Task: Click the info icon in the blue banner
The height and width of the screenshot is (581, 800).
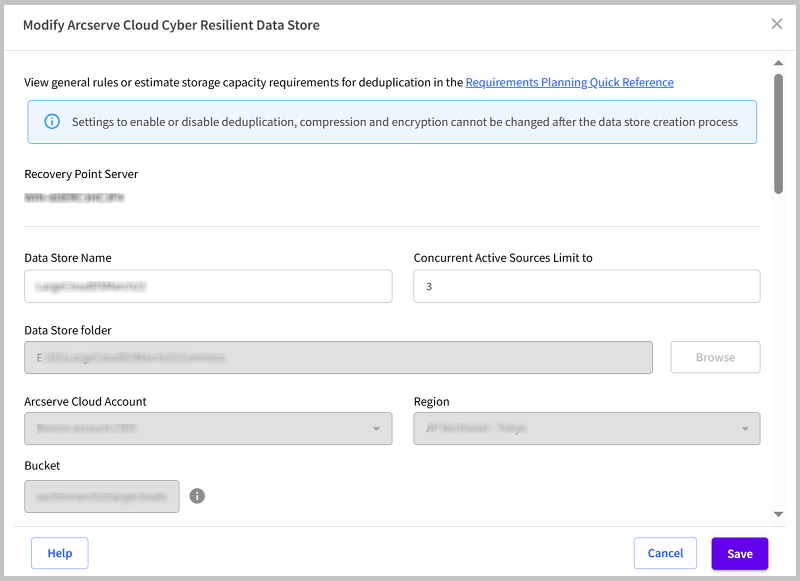Action: [52, 122]
